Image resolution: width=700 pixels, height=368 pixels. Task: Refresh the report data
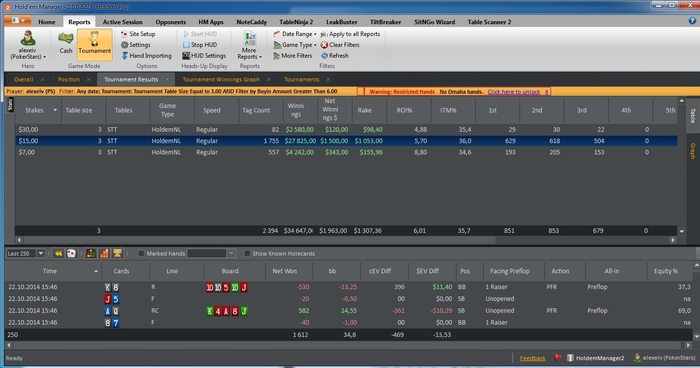(x=334, y=56)
